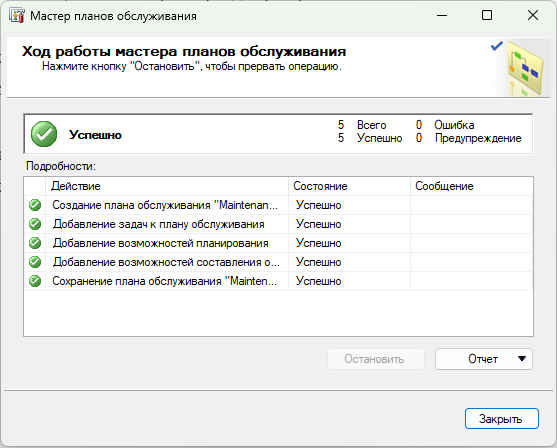Maximize the wizard window

point(487,15)
